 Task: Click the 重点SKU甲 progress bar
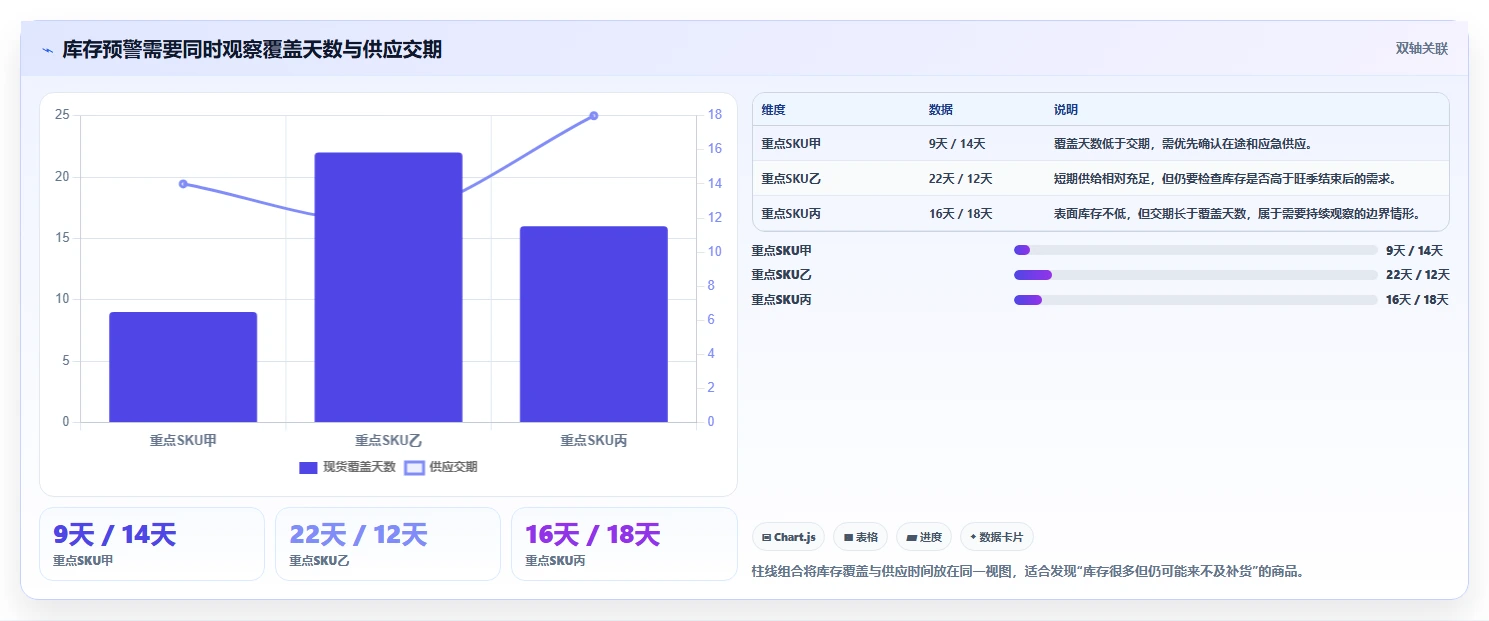click(1196, 250)
